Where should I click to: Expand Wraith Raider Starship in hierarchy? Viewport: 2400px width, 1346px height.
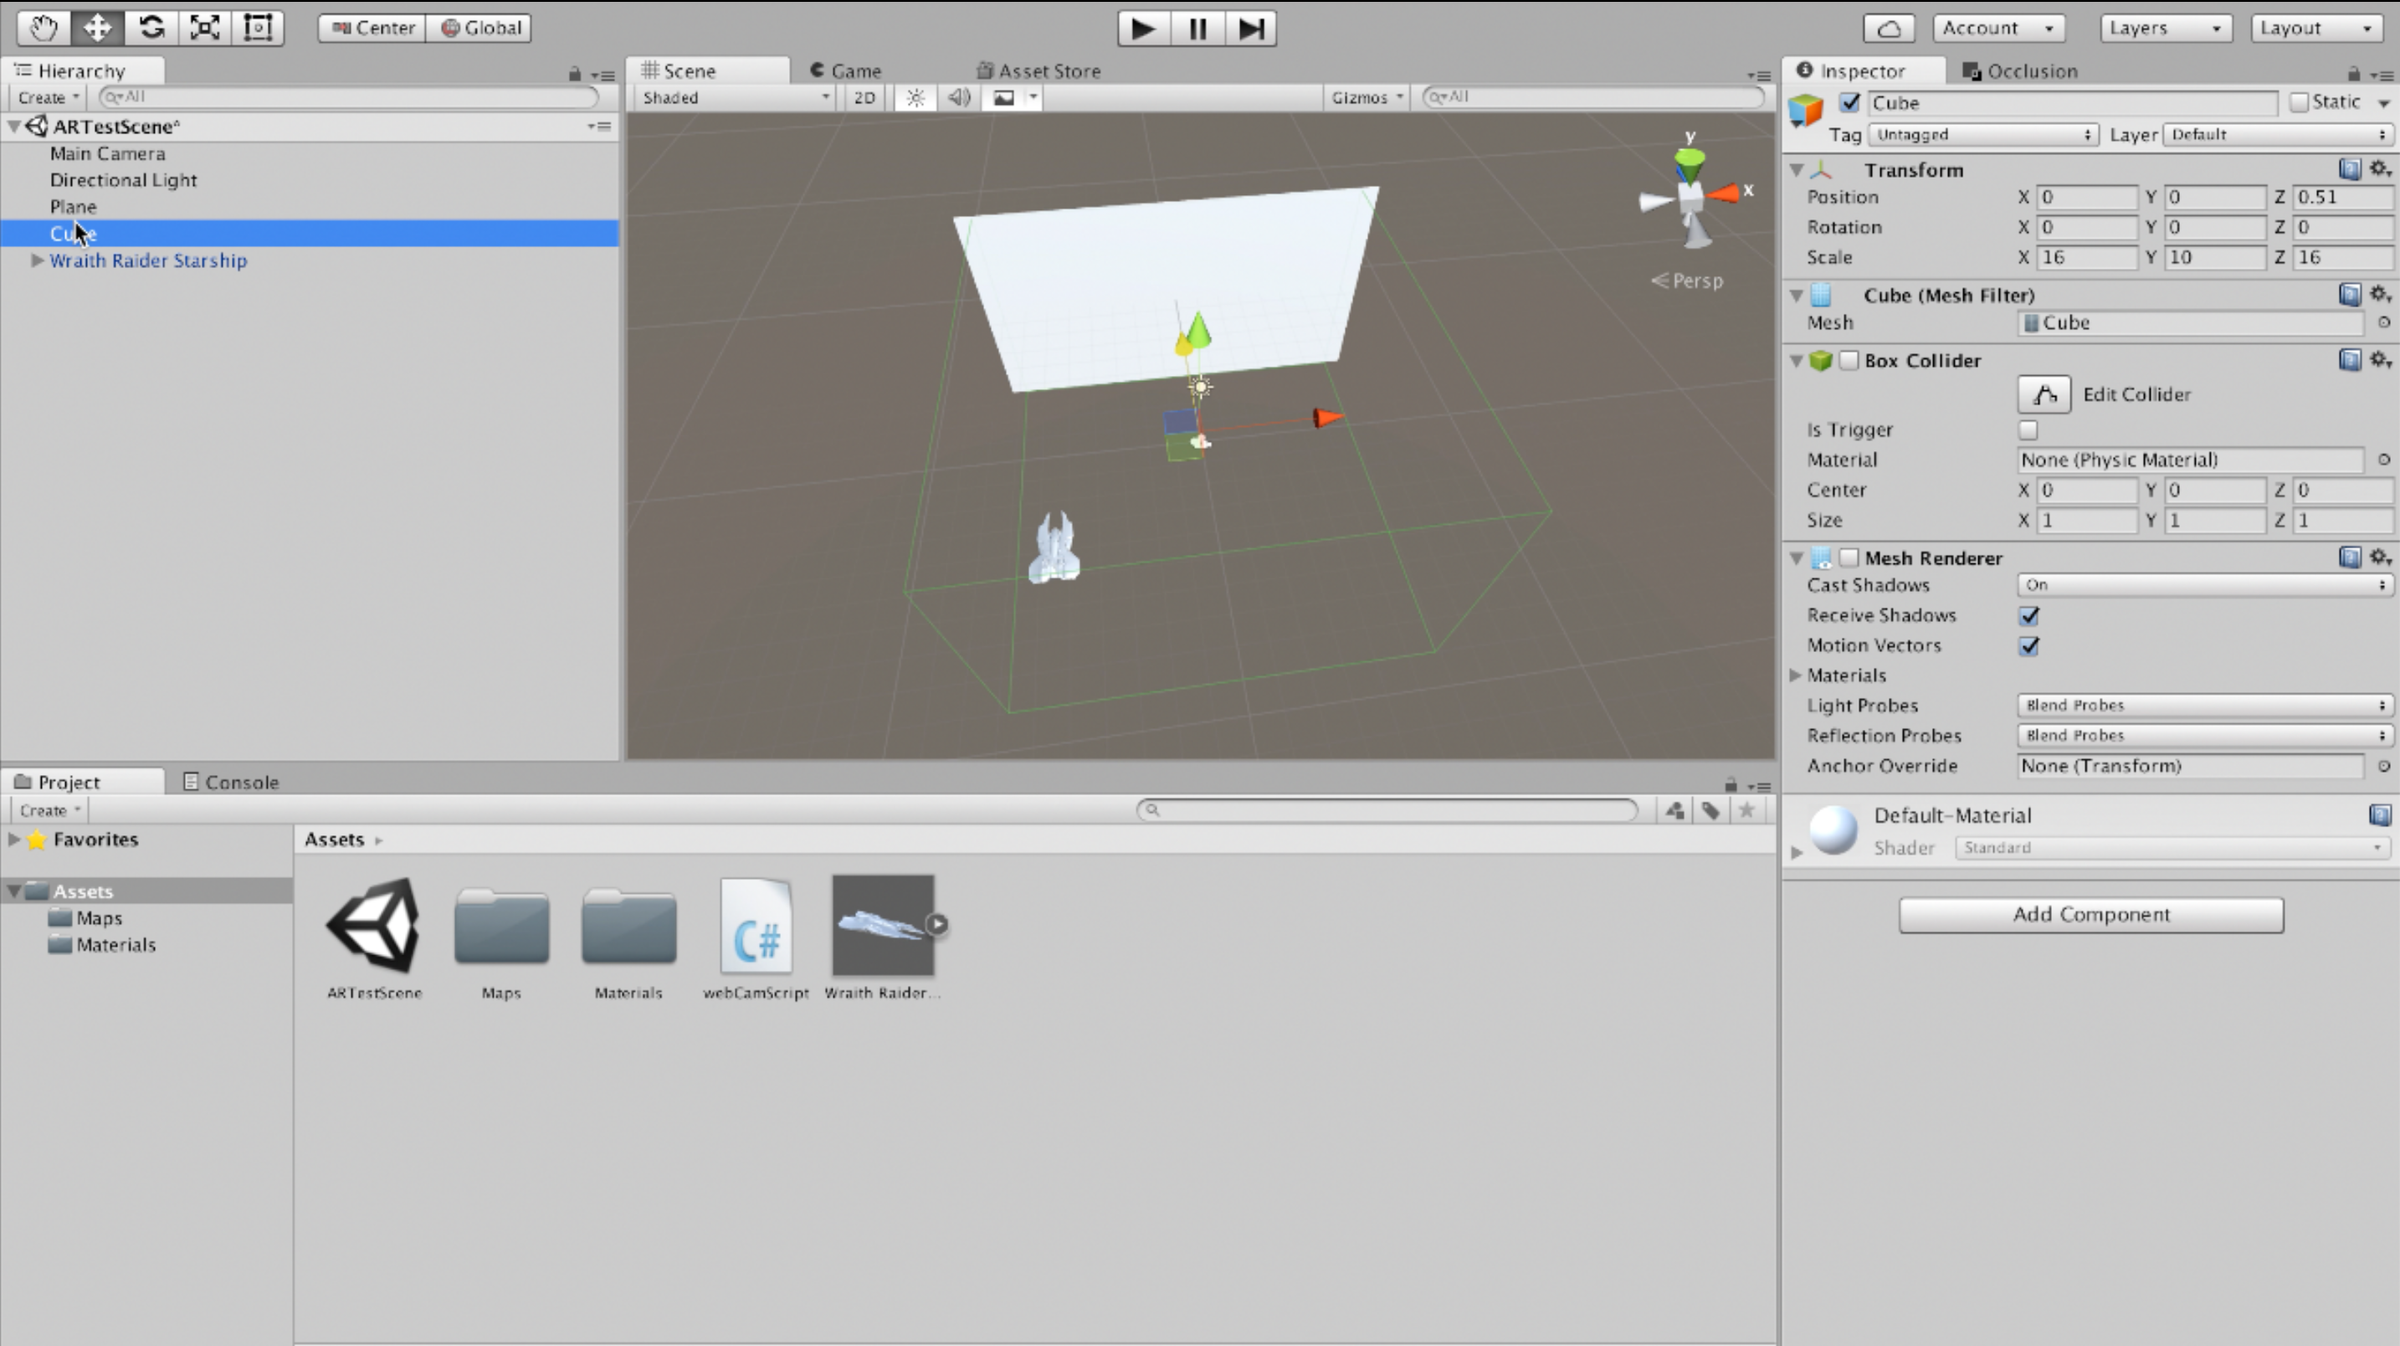[x=37, y=260]
